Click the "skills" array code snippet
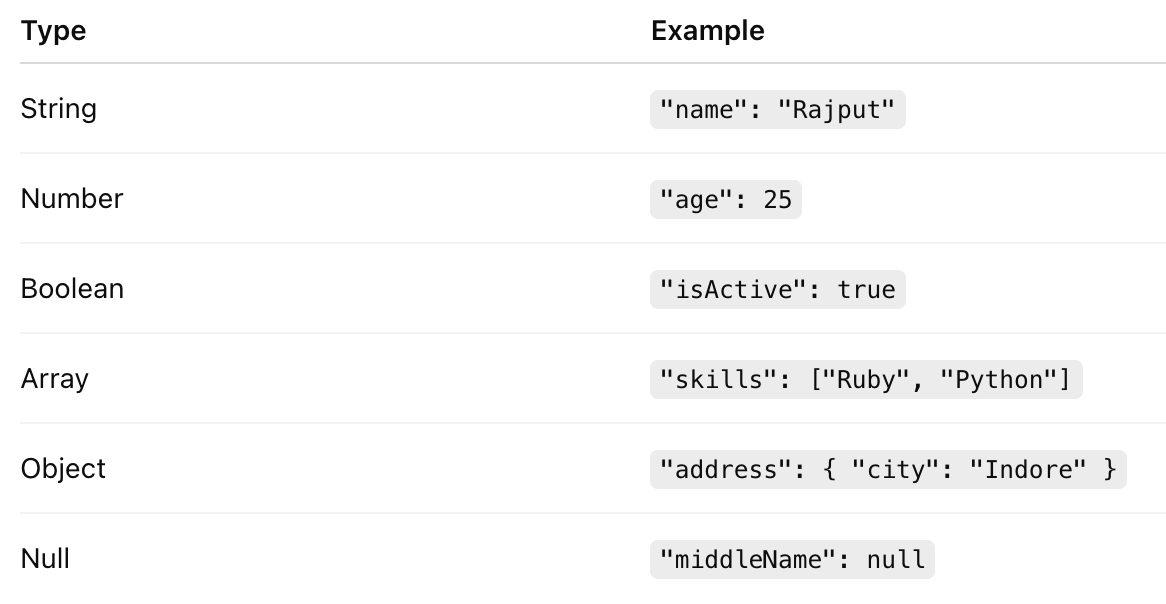Viewport: 1166px width, 604px height. point(866,379)
